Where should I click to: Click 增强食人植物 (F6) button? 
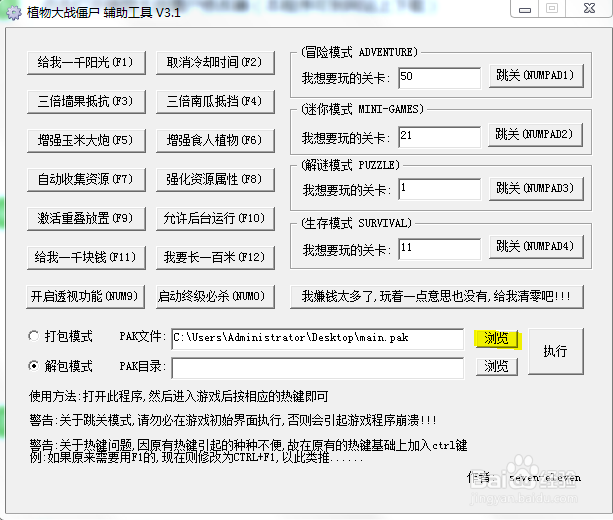[215, 140]
